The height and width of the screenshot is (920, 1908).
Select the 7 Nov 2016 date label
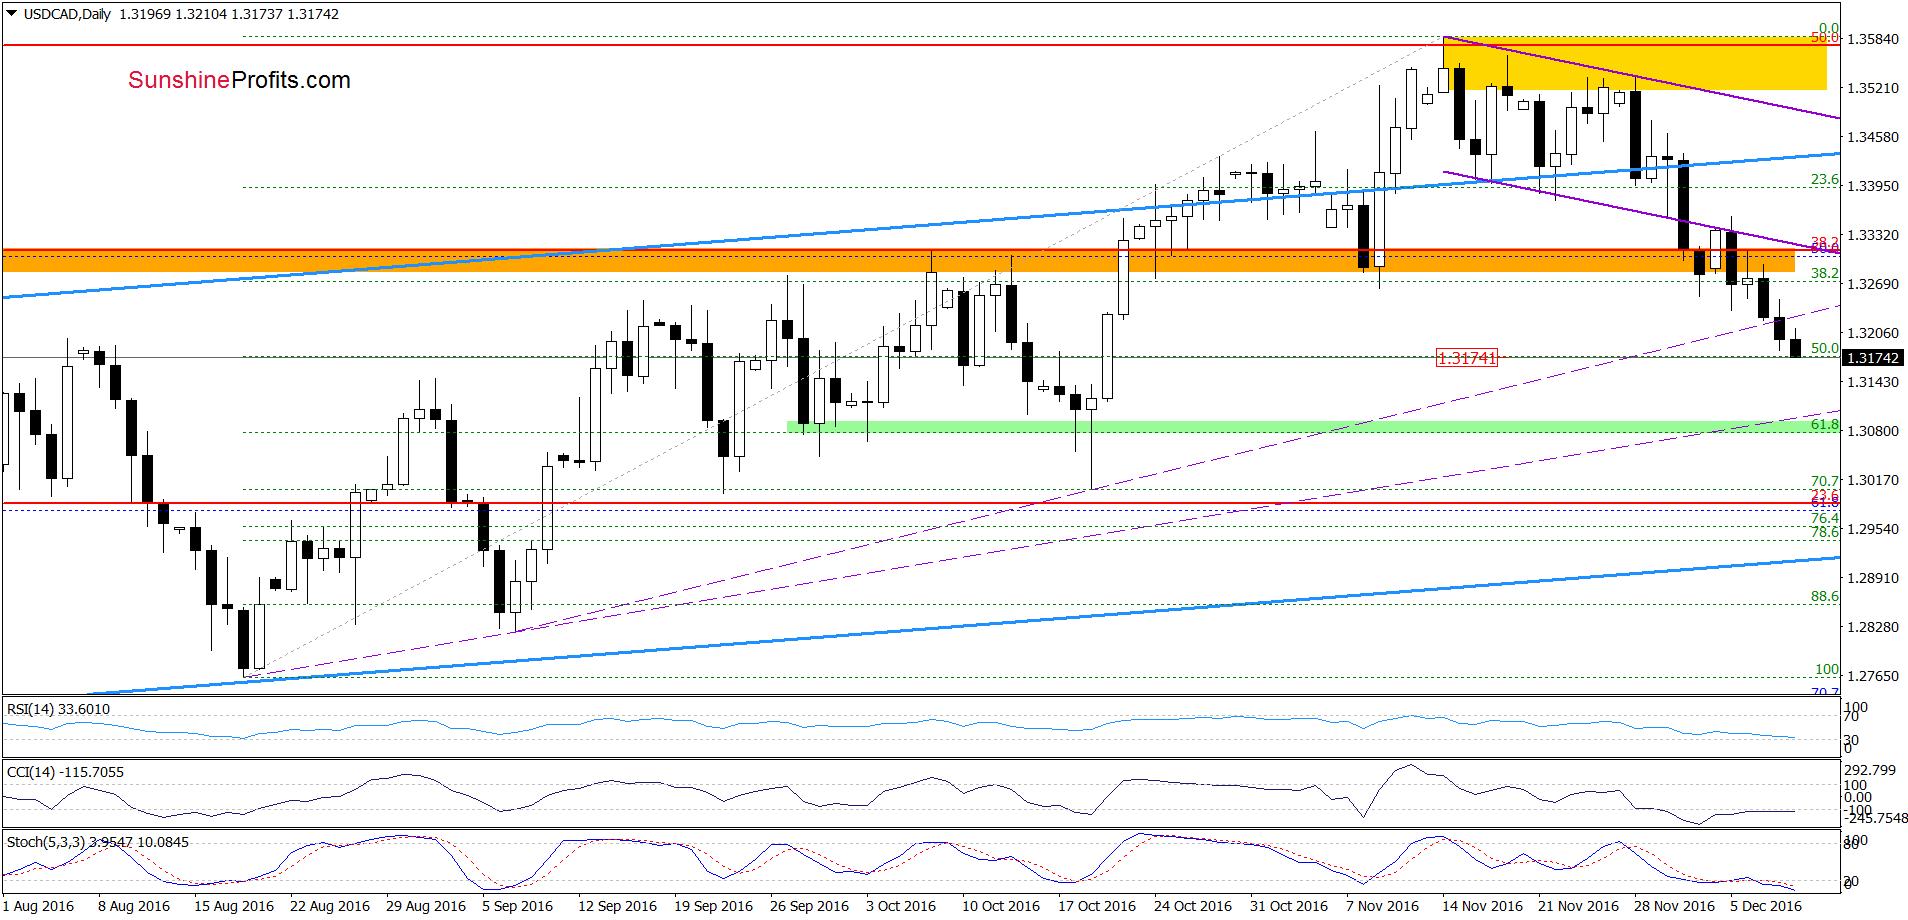tap(1382, 906)
